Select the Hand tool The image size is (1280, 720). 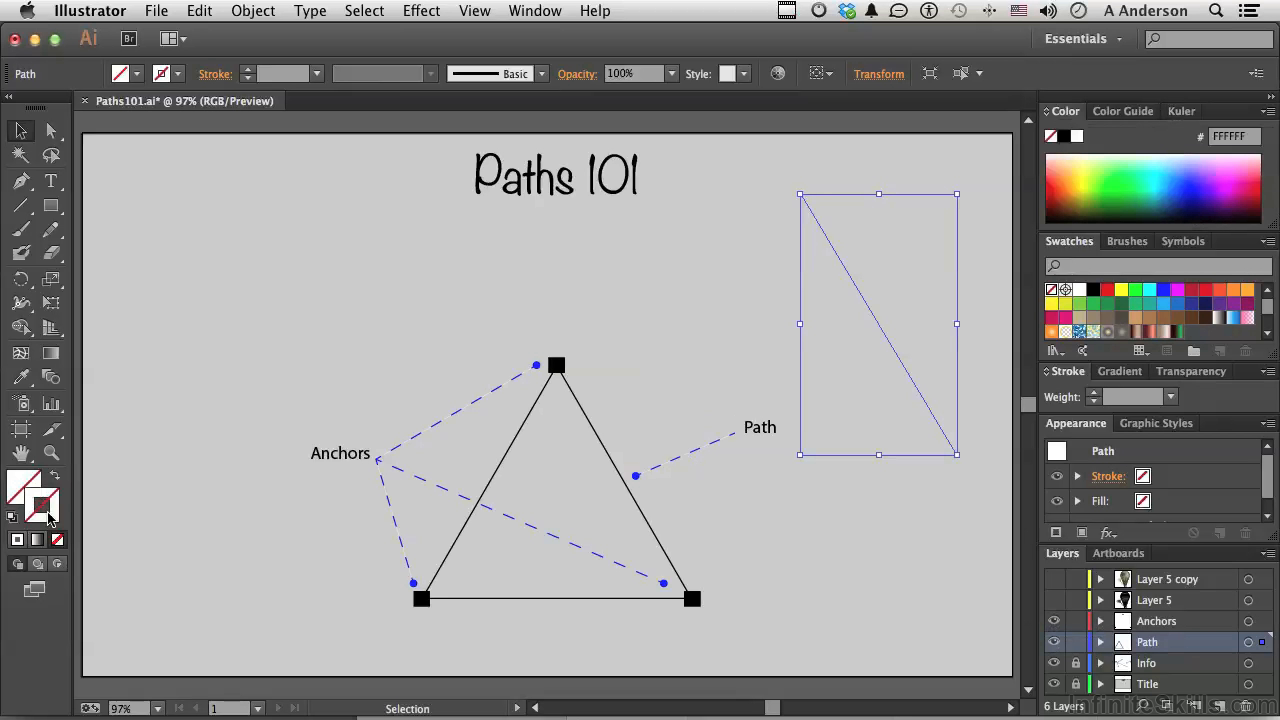click(x=21, y=452)
